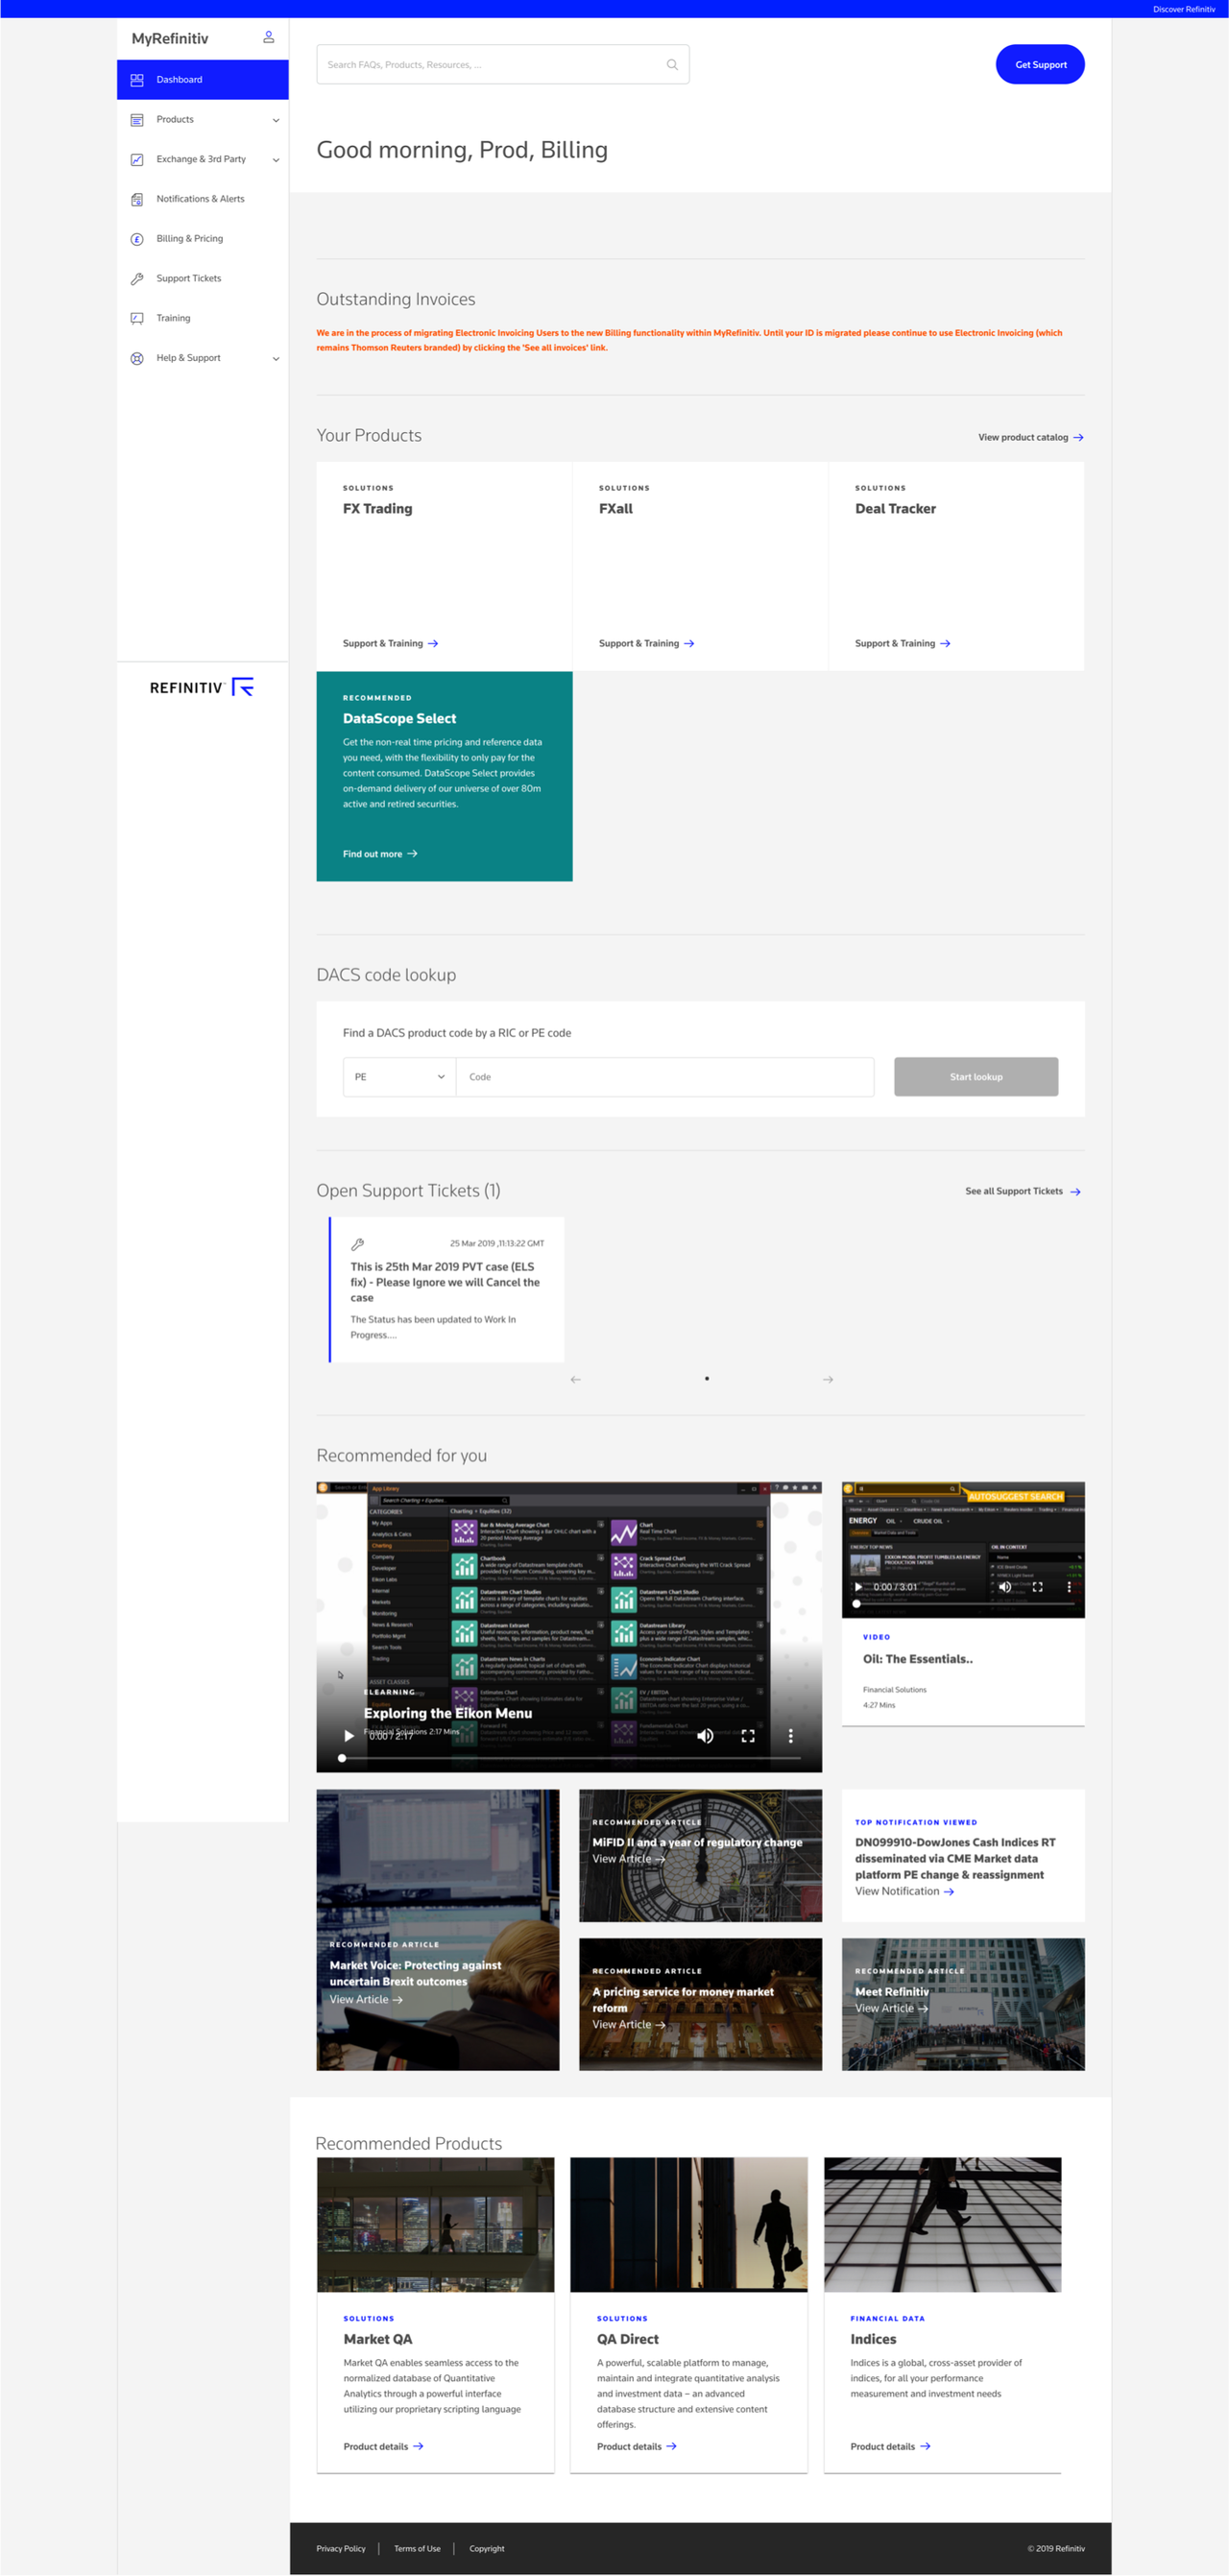Click the Notifications & Alerts icon
1229x2576 pixels.
point(137,199)
